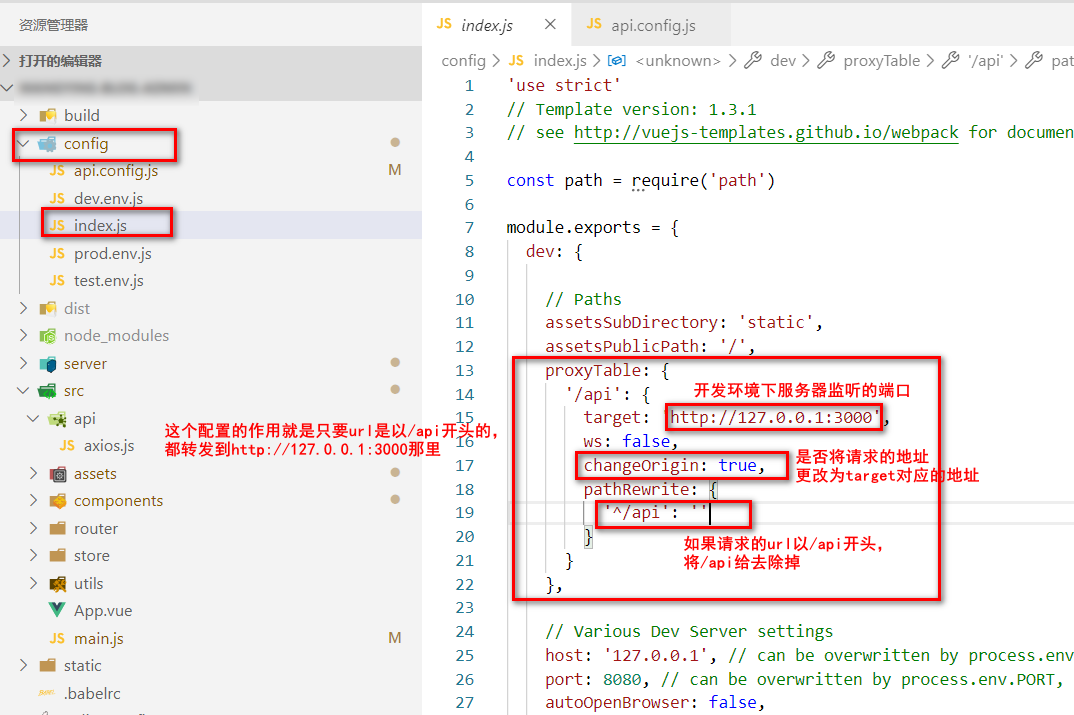Open dev.env.js in the file tree
This screenshot has height=715, width=1074.
(x=108, y=199)
